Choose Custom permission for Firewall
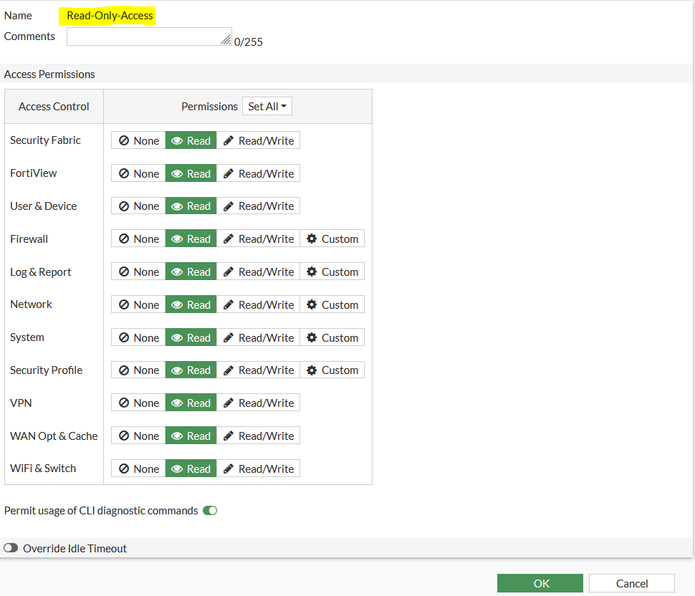Image resolution: width=695 pixels, height=596 pixels. tap(332, 238)
